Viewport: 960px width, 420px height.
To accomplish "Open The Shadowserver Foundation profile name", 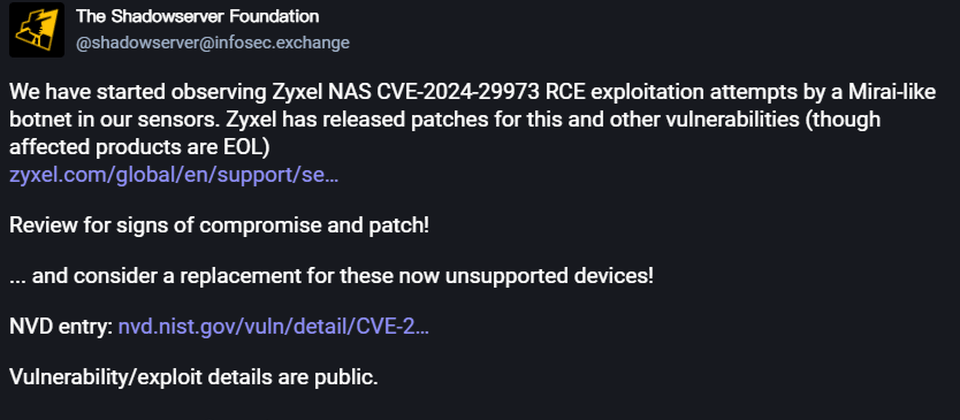I will click(x=197, y=17).
